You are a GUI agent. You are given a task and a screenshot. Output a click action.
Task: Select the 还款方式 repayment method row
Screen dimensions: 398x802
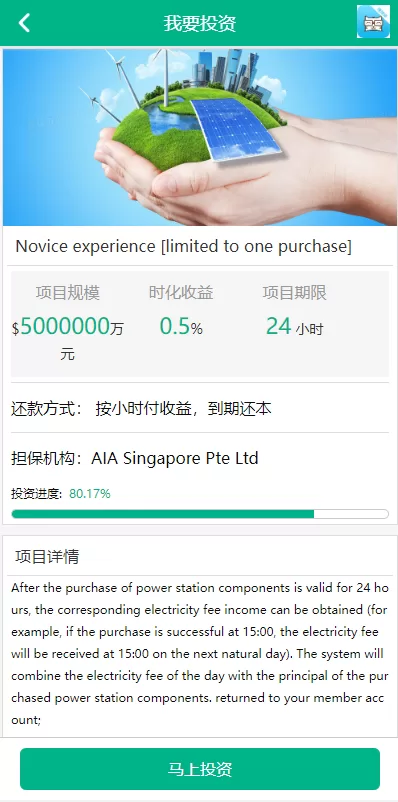click(x=200, y=408)
